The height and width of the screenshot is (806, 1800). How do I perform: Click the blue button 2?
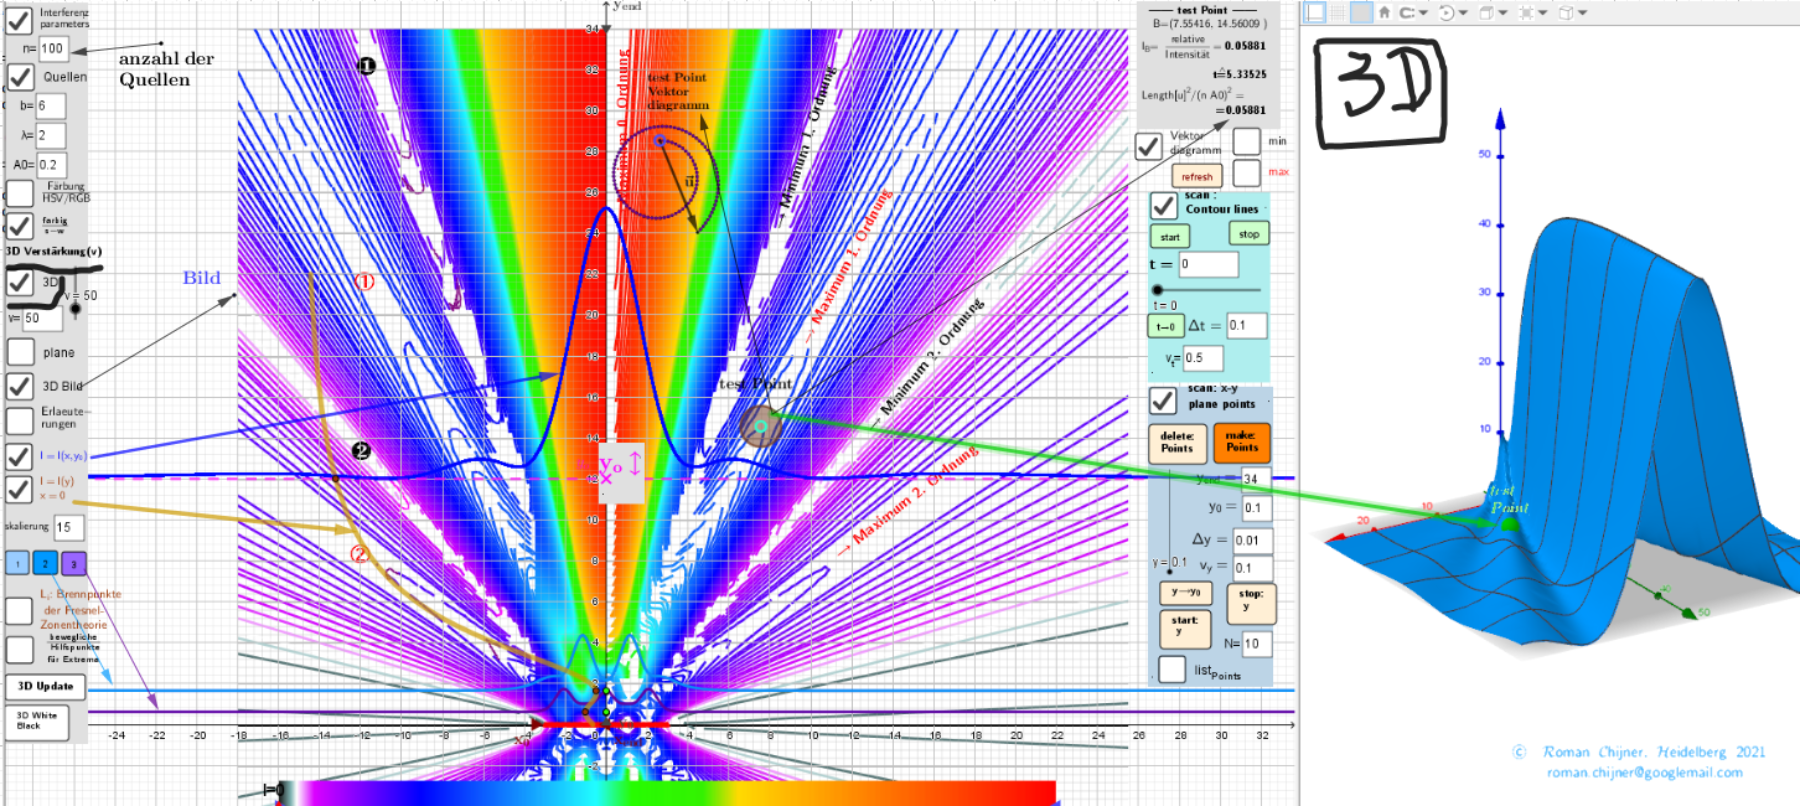click(x=45, y=563)
